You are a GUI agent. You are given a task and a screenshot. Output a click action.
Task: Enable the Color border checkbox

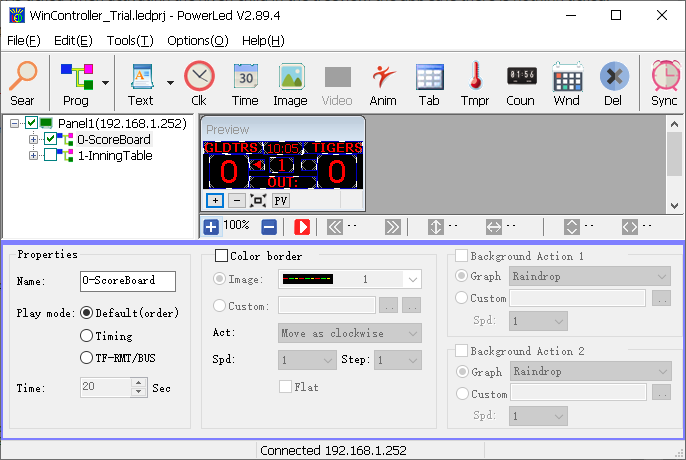pos(222,256)
